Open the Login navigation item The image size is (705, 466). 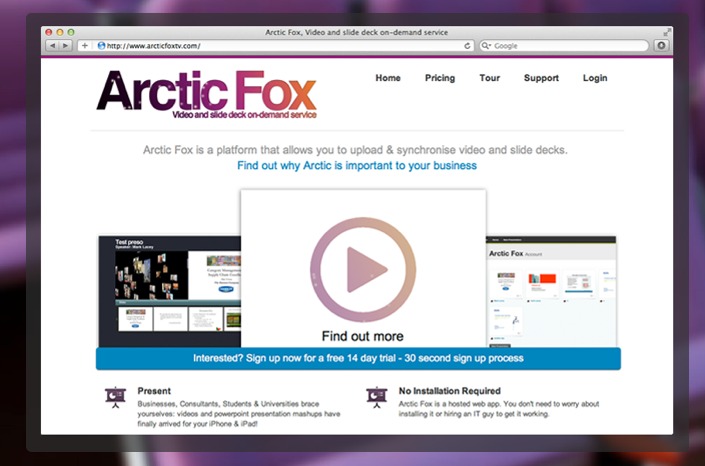pos(595,78)
